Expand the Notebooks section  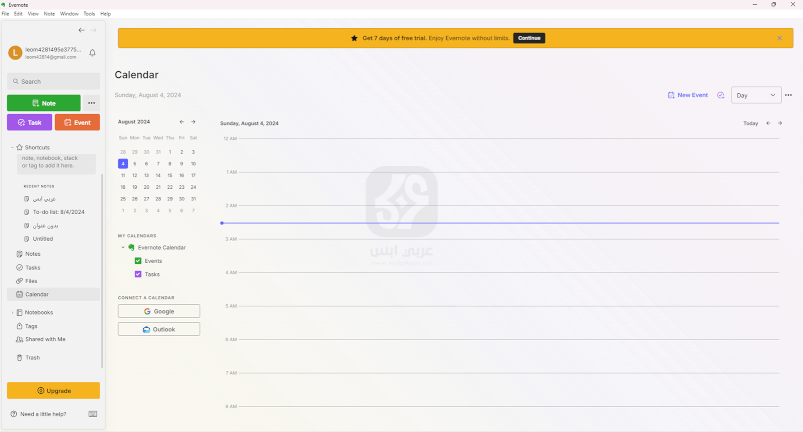[x=12, y=313]
